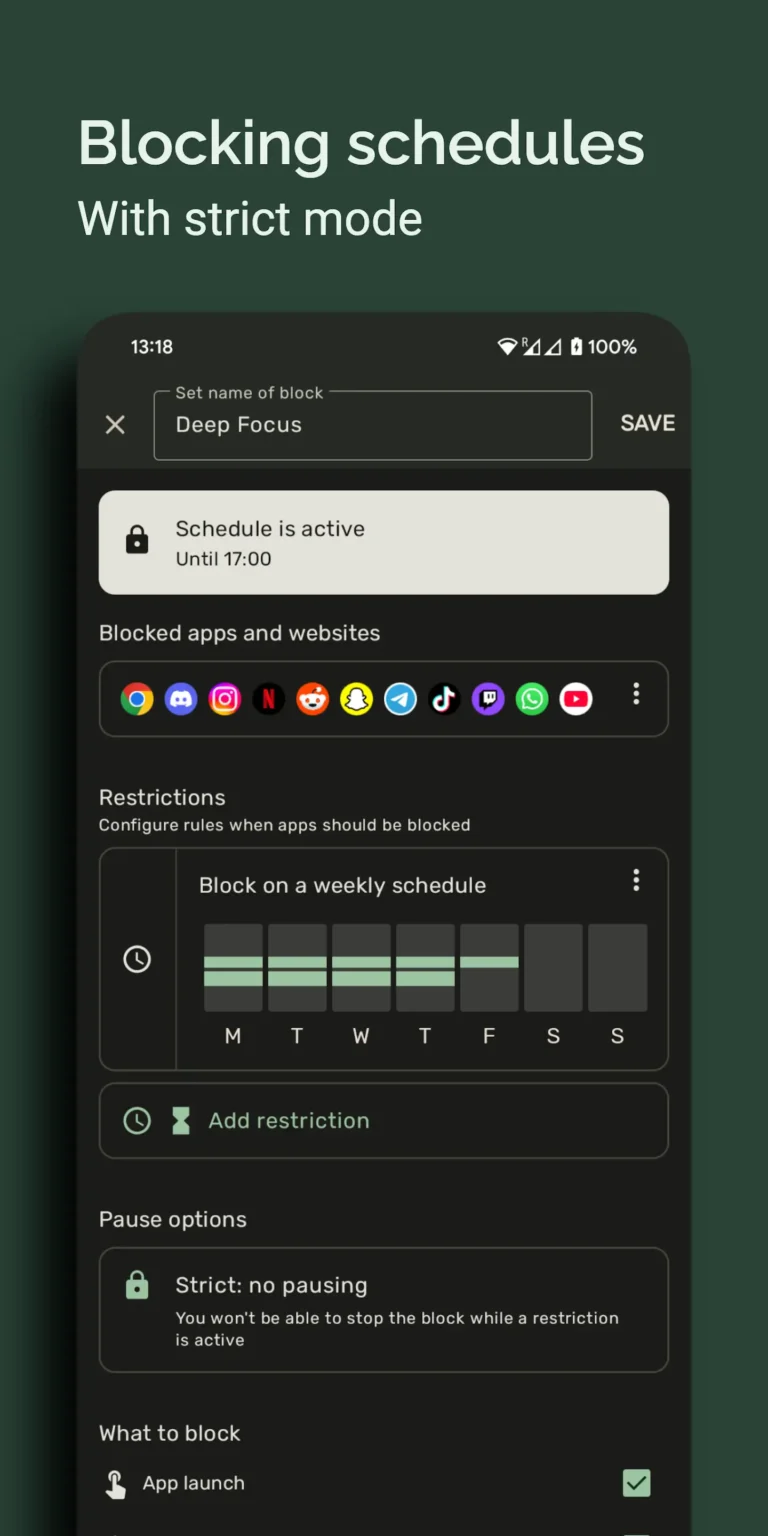Tap the Snapchat icon in blocked apps

coord(356,699)
